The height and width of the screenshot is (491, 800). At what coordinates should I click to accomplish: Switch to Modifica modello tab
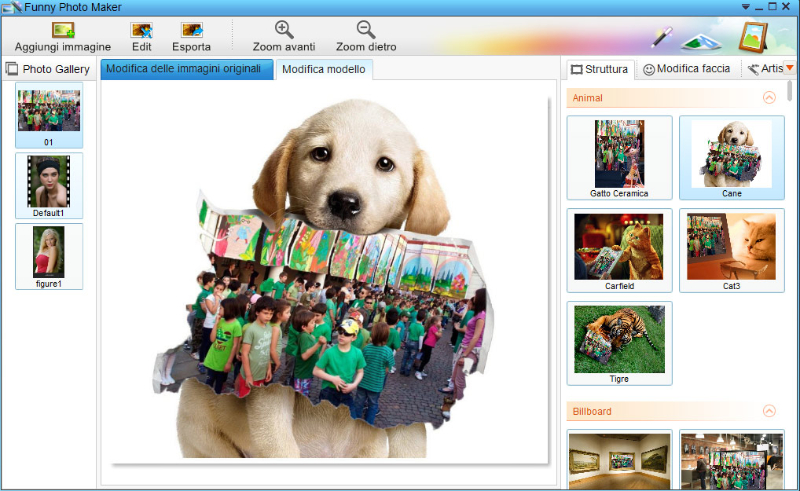click(323, 69)
